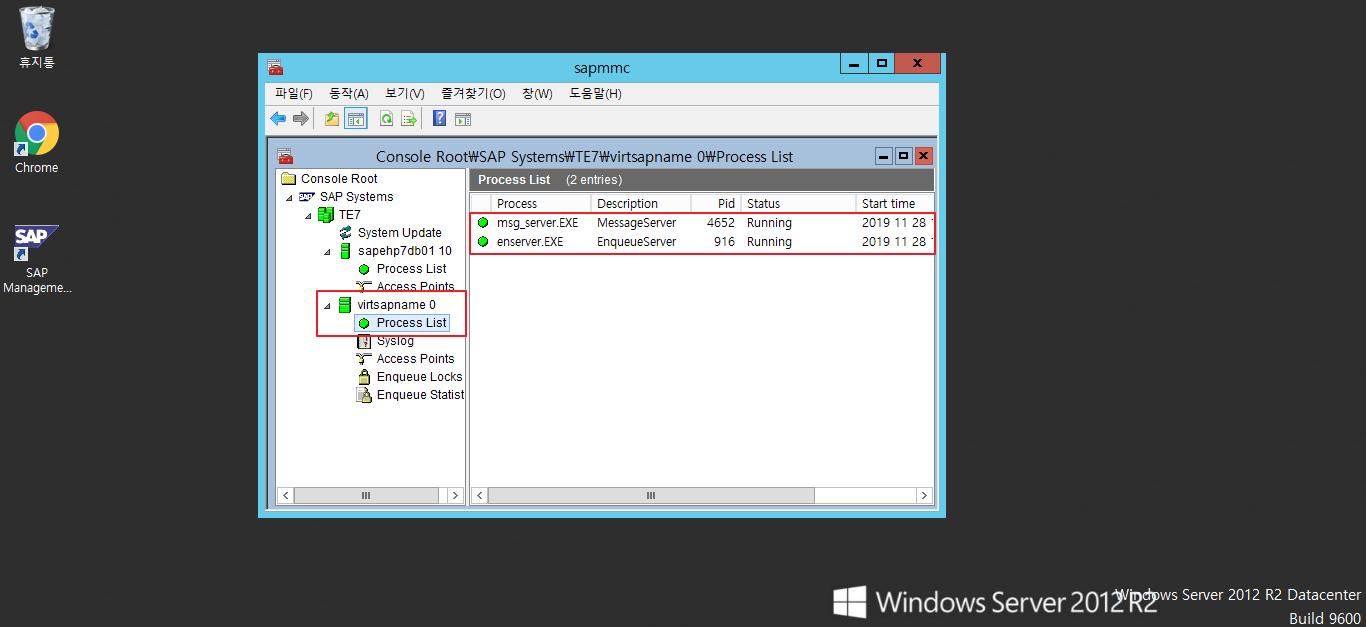Click the enserver.EXE process name
Screen dimensions: 1366x627
point(530,242)
